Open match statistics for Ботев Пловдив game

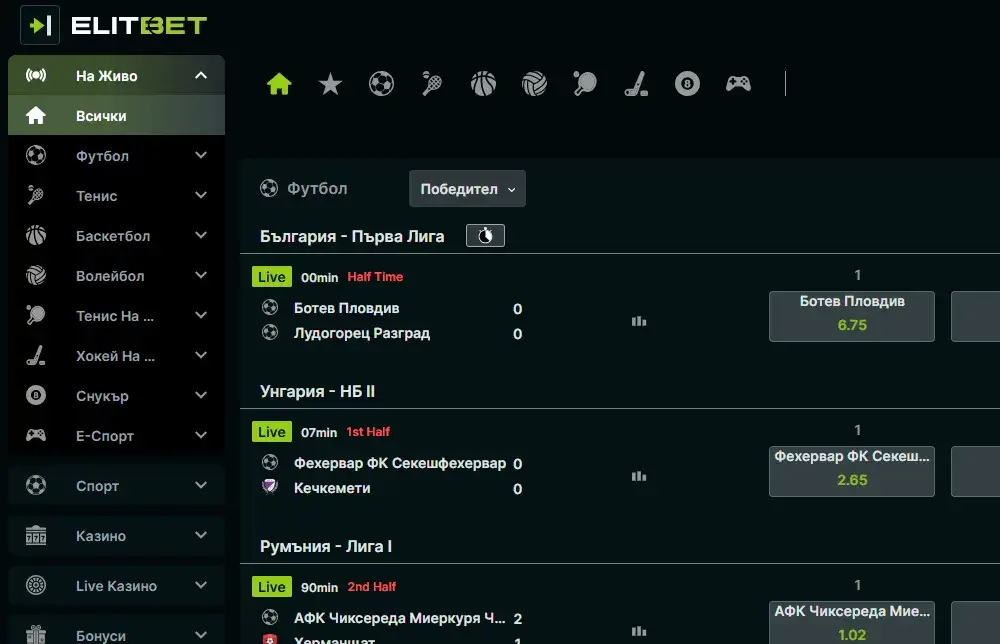639,322
